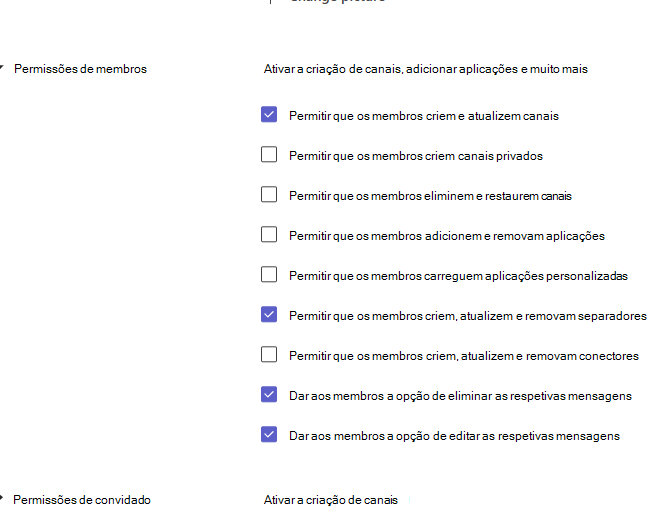671x521 pixels.
Task: Click label Dar aos membros opção de editar mensagens
Action: coord(454,436)
